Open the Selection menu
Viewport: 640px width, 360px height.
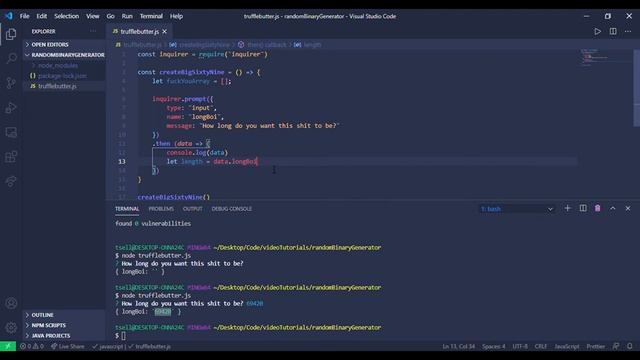(x=67, y=16)
